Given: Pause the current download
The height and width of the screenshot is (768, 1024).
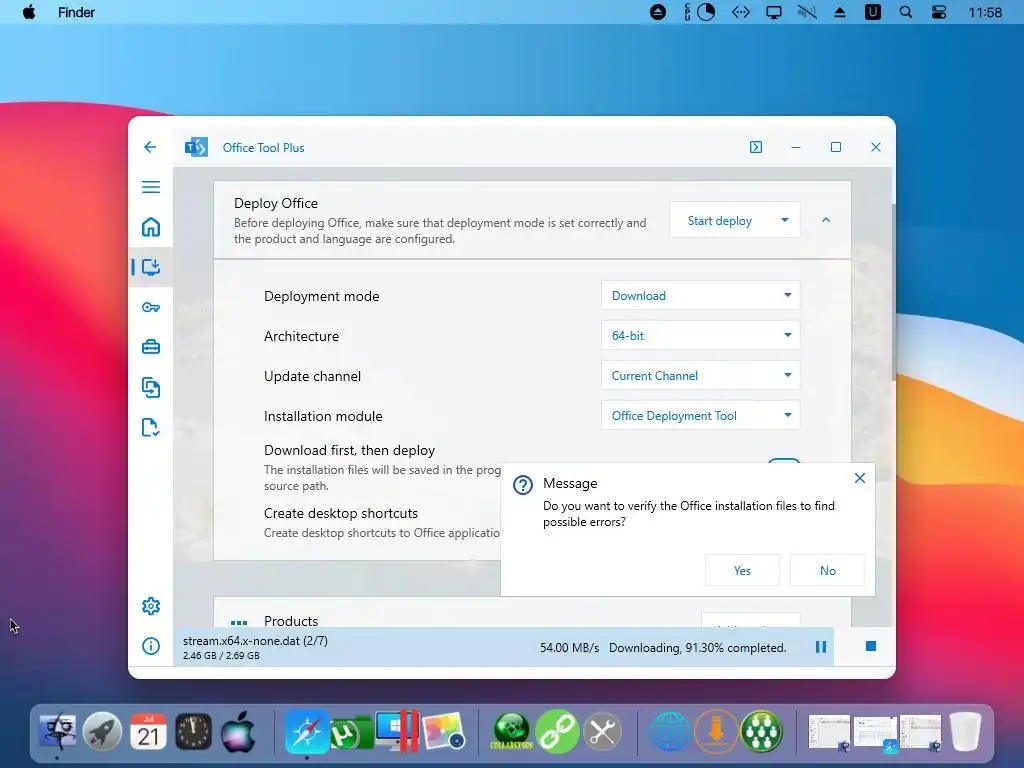Looking at the screenshot, I should point(821,647).
